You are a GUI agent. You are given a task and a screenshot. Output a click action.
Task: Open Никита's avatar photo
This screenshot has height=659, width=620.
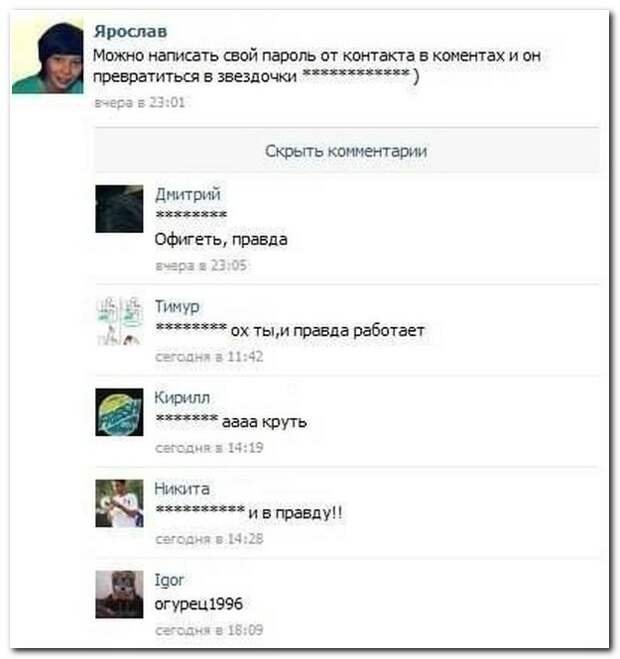119,503
